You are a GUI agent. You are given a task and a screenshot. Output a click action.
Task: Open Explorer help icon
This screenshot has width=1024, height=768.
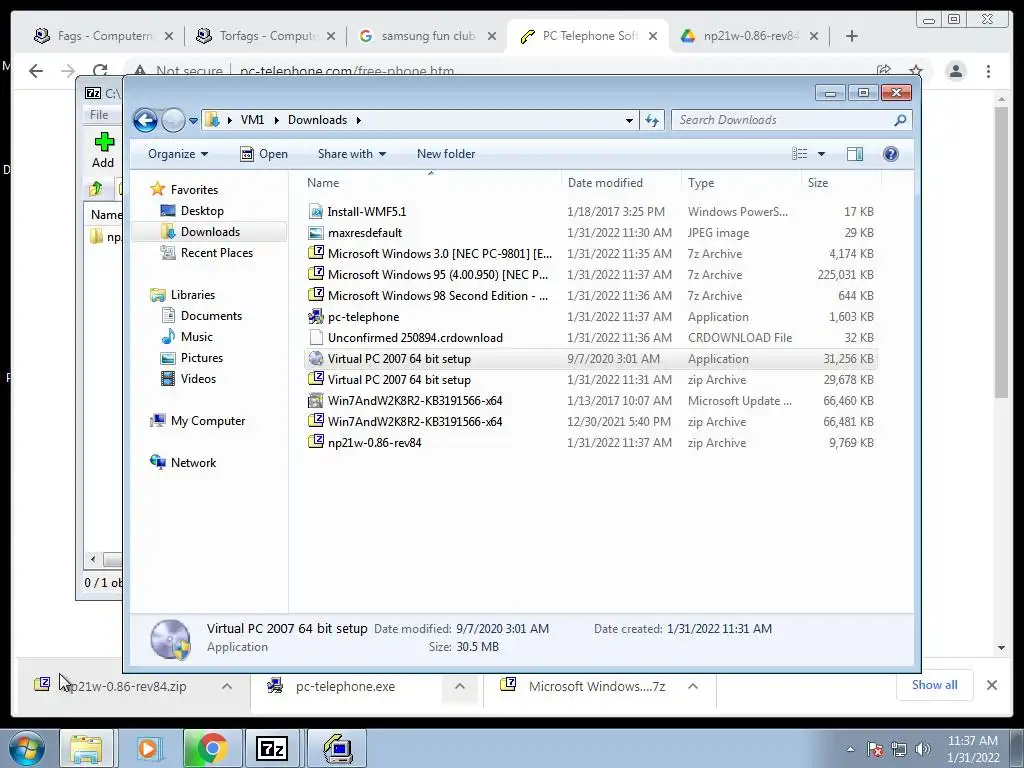point(890,154)
